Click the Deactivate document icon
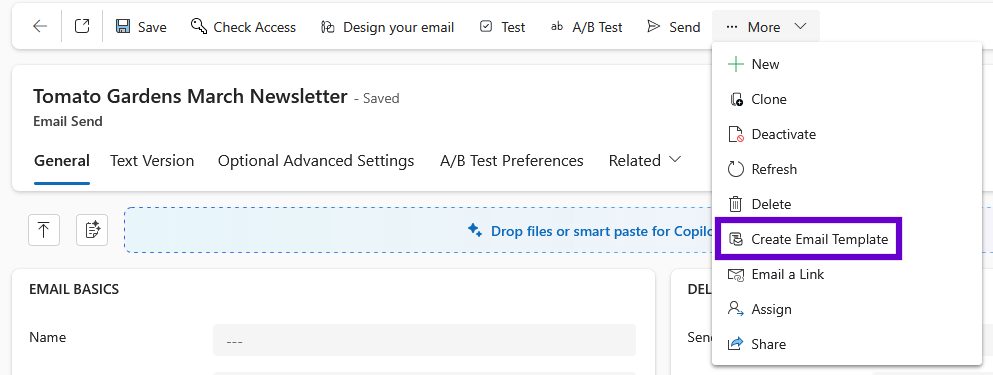The width and height of the screenshot is (993, 375). (x=735, y=134)
